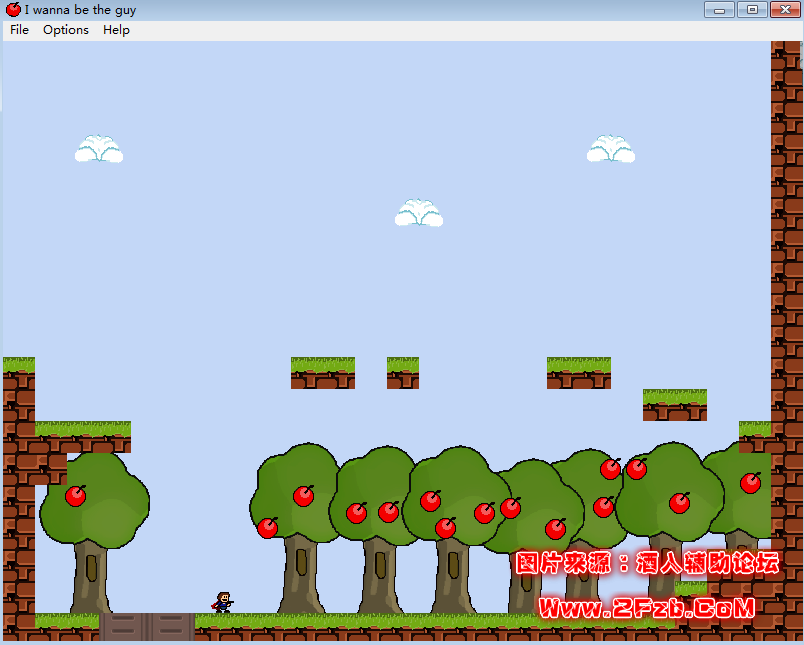
Task: Click the center cloud in the sky
Action: [419, 213]
